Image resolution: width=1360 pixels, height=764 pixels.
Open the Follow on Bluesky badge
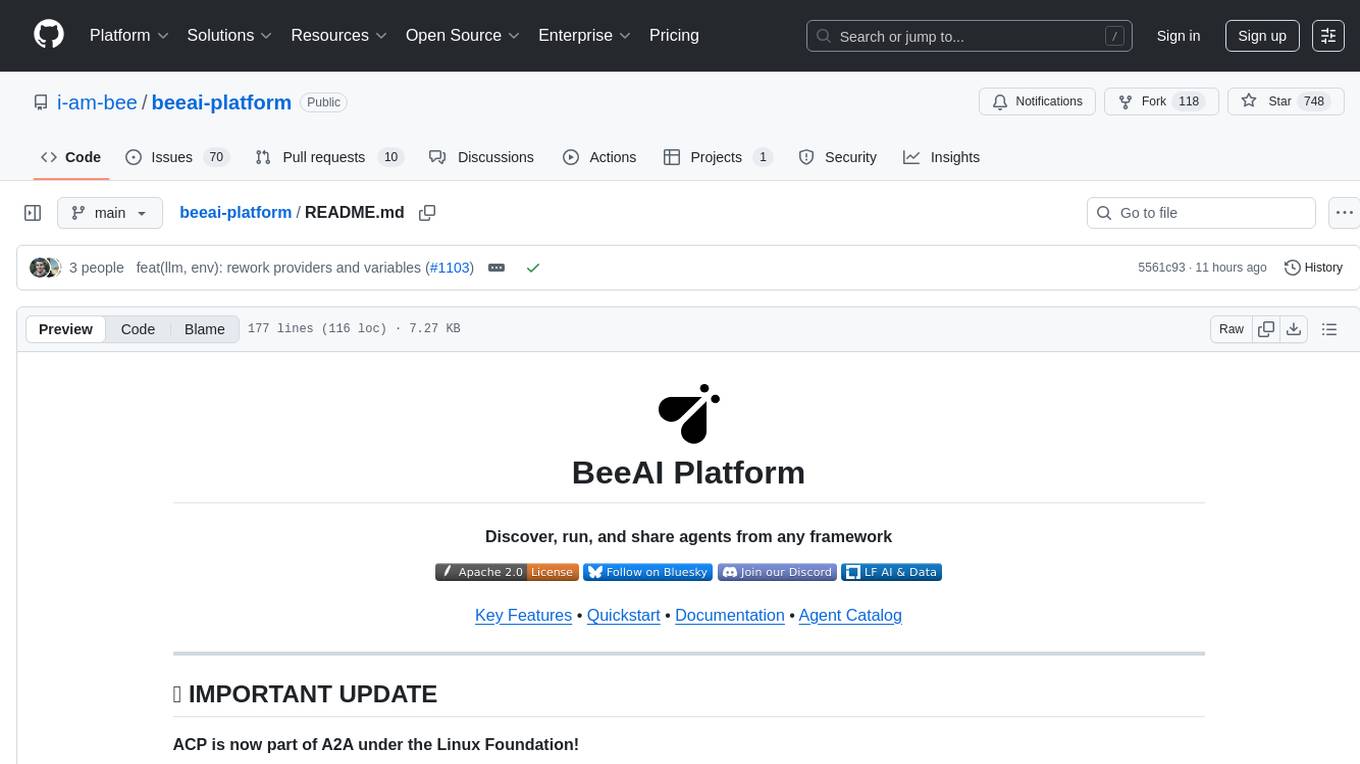[x=648, y=572]
